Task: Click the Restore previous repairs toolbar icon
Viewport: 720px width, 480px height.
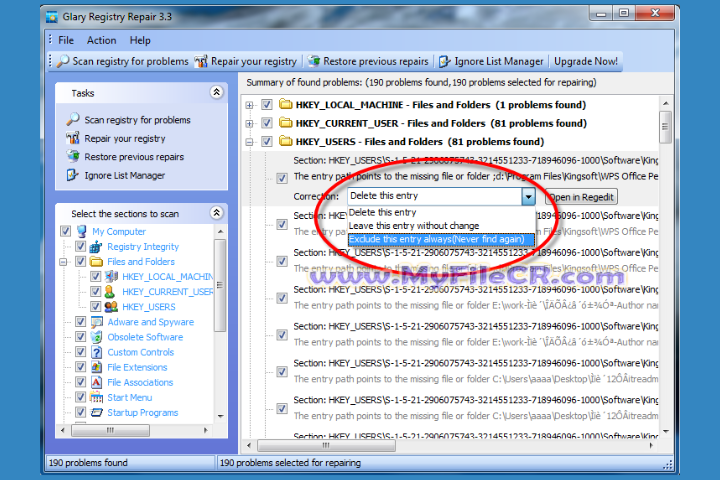Action: point(314,61)
